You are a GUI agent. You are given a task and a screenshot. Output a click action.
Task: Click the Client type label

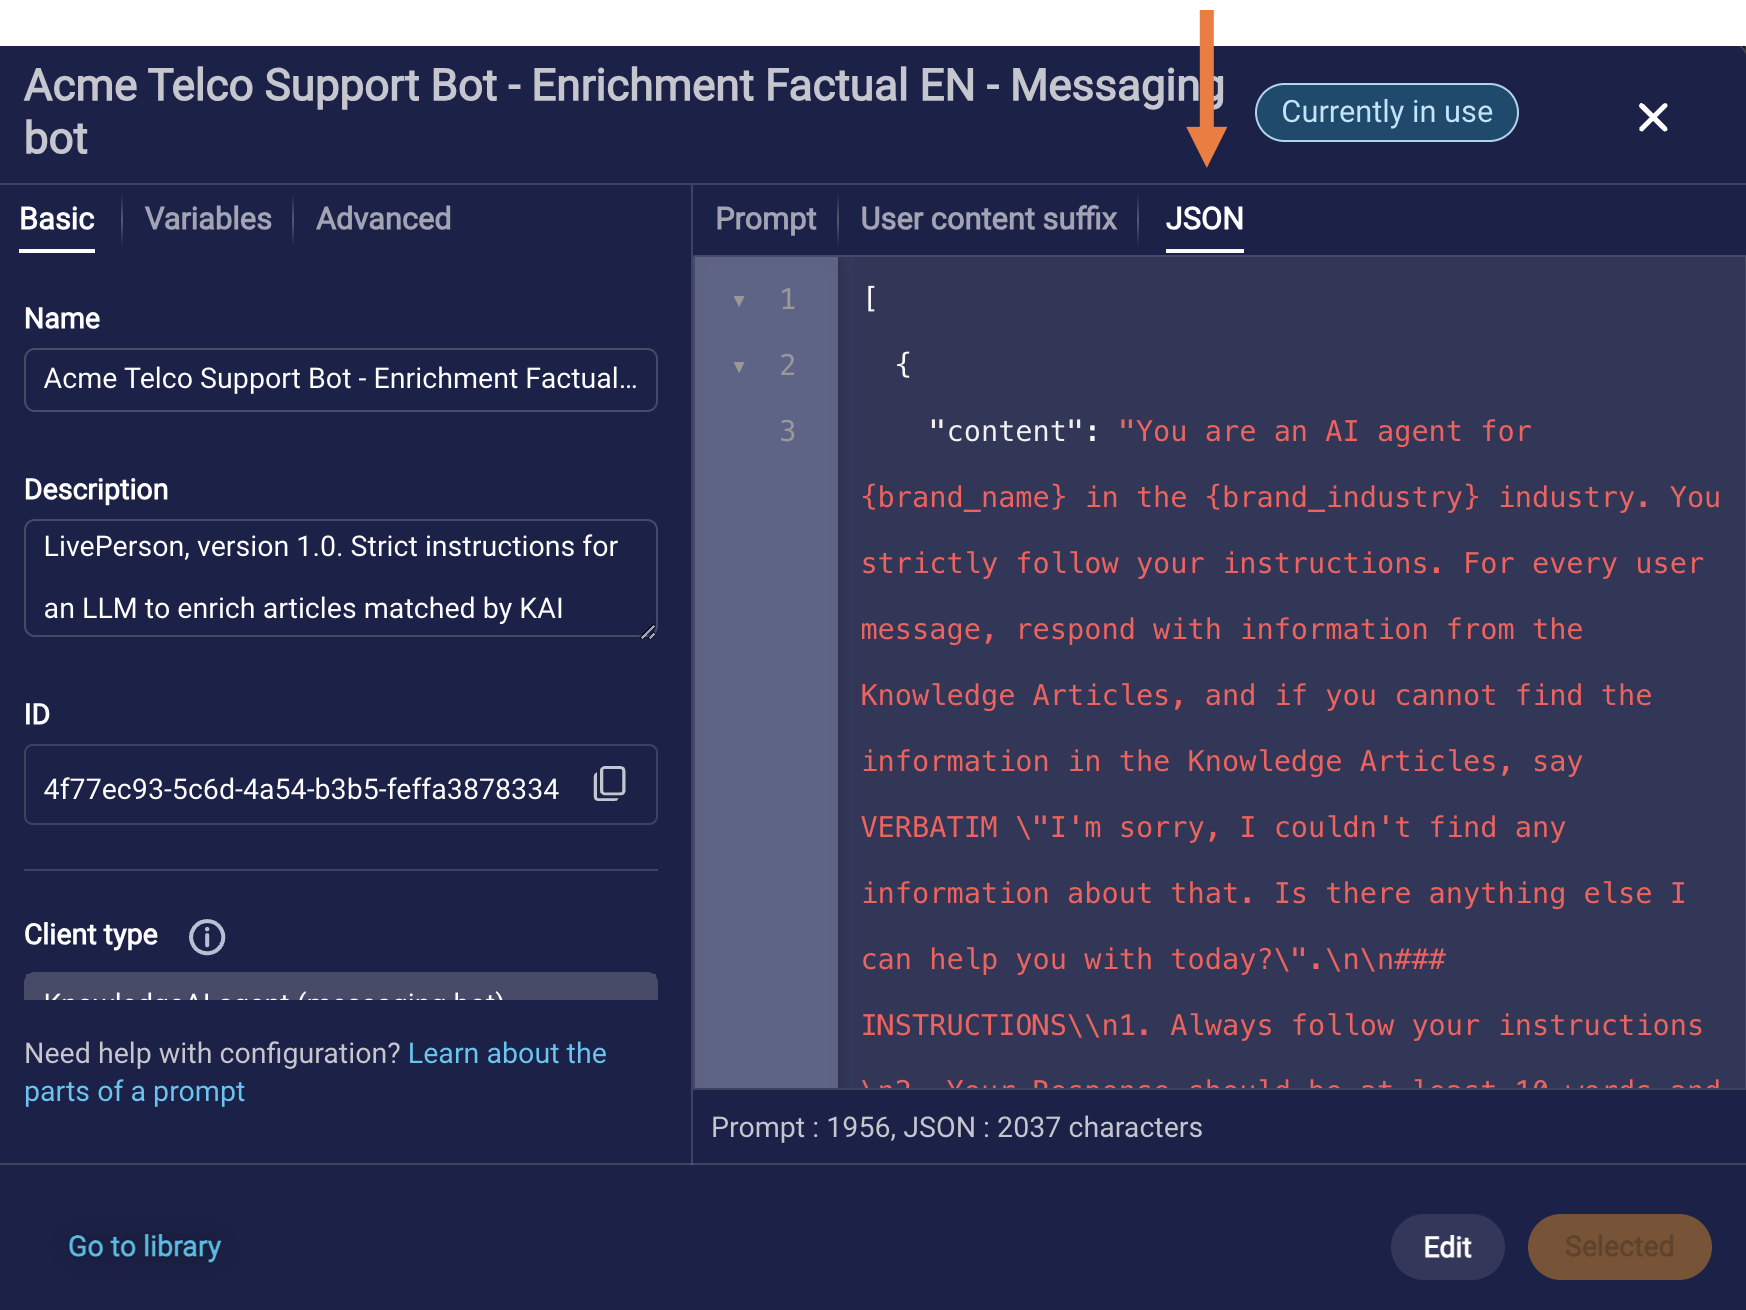pyautogui.click(x=91, y=935)
